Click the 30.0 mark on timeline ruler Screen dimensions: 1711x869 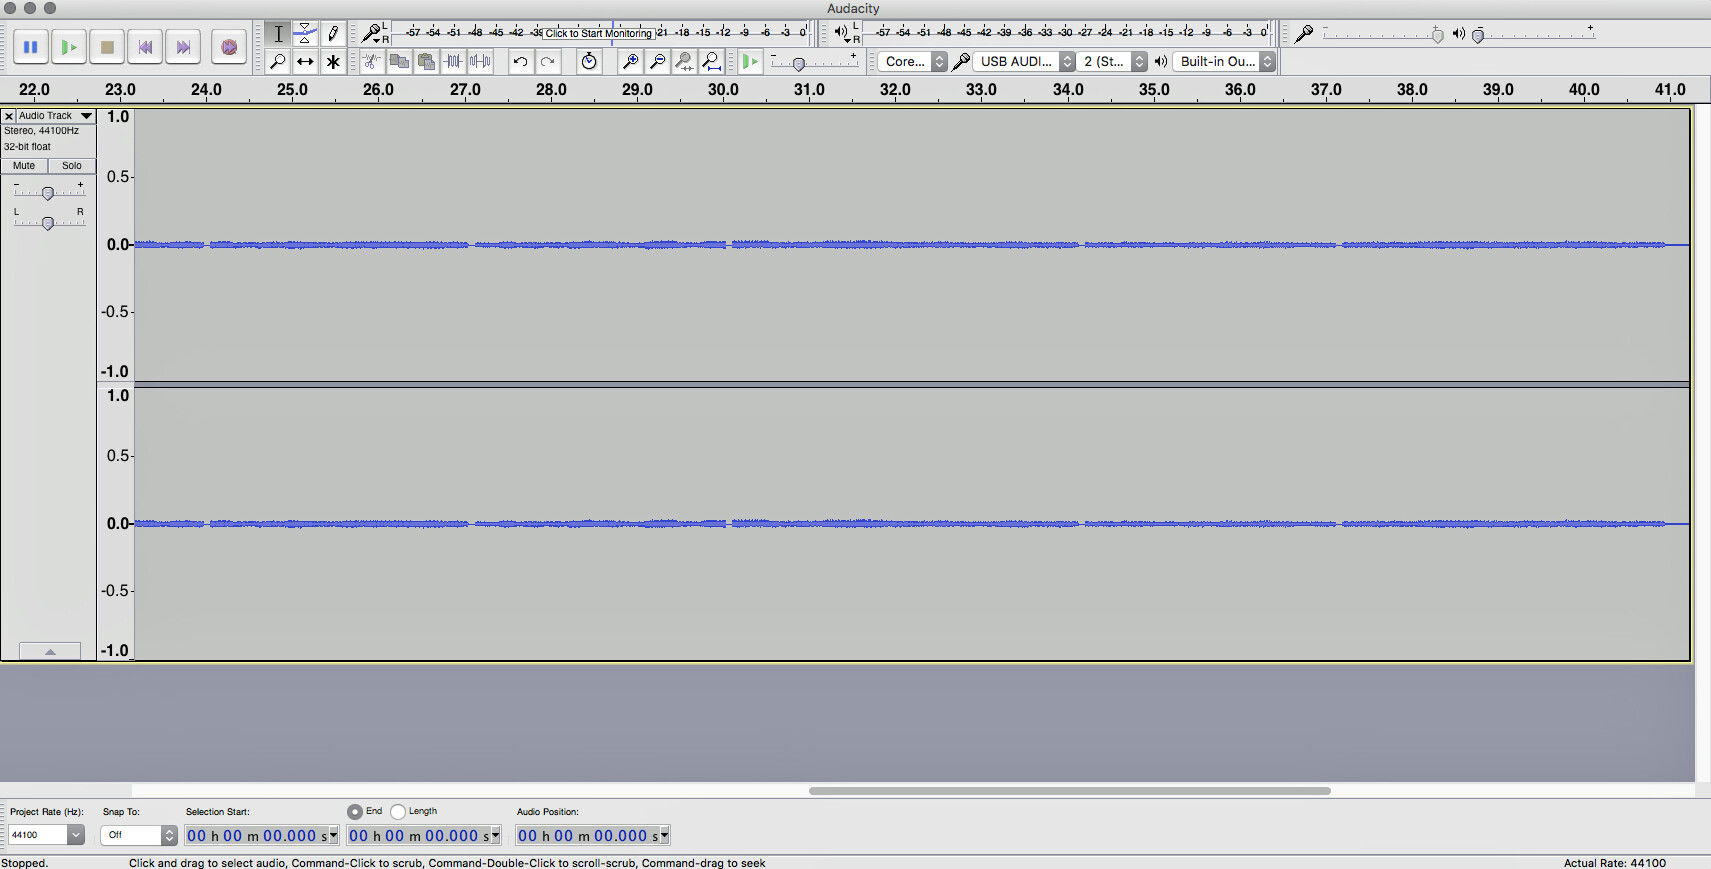click(723, 90)
